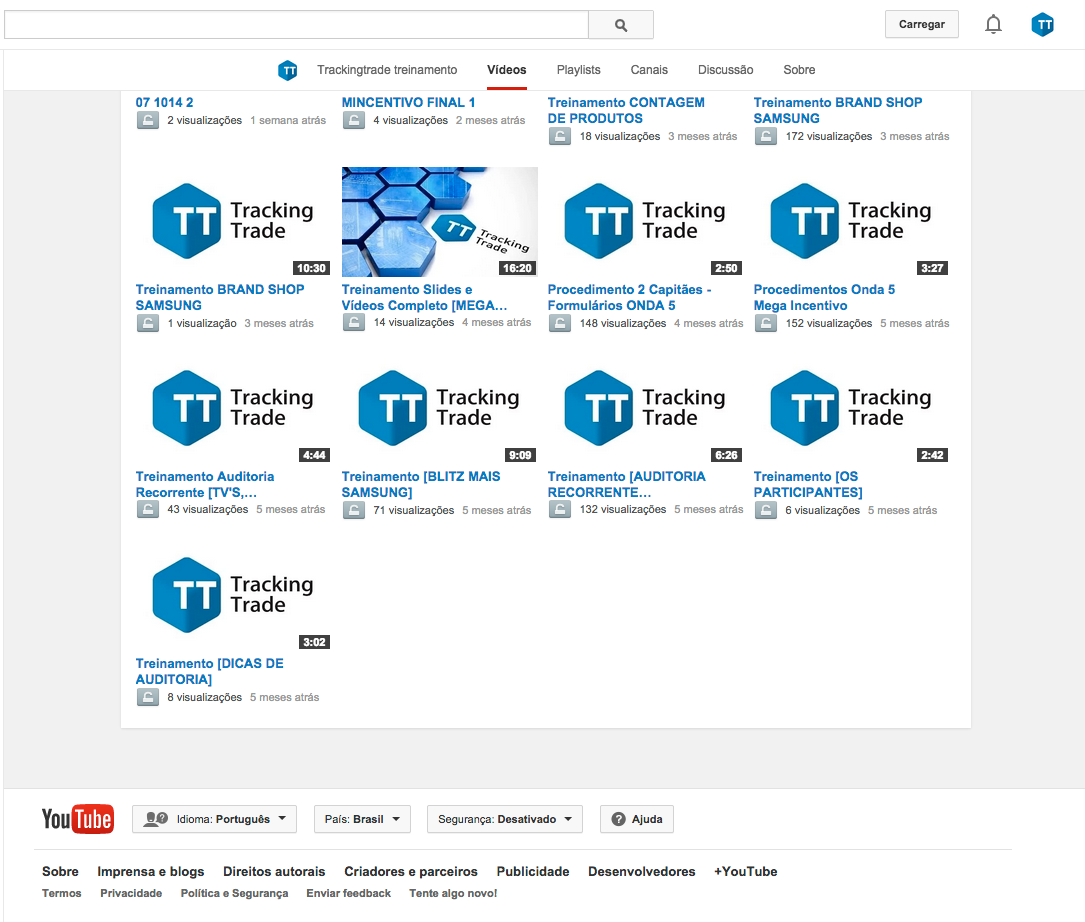The width and height of the screenshot is (1085, 922).
Task: Click the lock icon beside 152 visualizações
Action: point(765,323)
